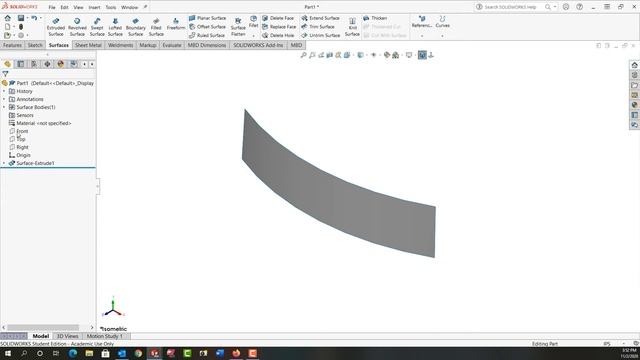Viewport: 640px width, 360px height.
Task: Switch to the Sheet Metal tab
Action: pyautogui.click(x=88, y=45)
